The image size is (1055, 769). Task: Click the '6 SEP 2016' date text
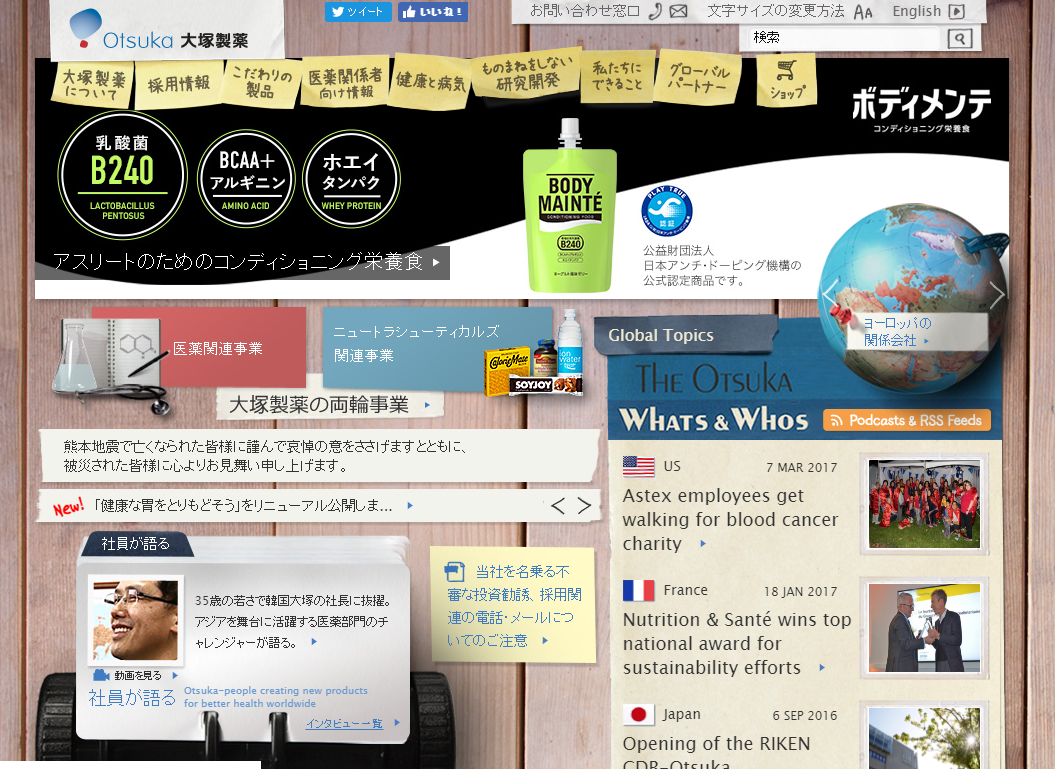click(x=805, y=716)
